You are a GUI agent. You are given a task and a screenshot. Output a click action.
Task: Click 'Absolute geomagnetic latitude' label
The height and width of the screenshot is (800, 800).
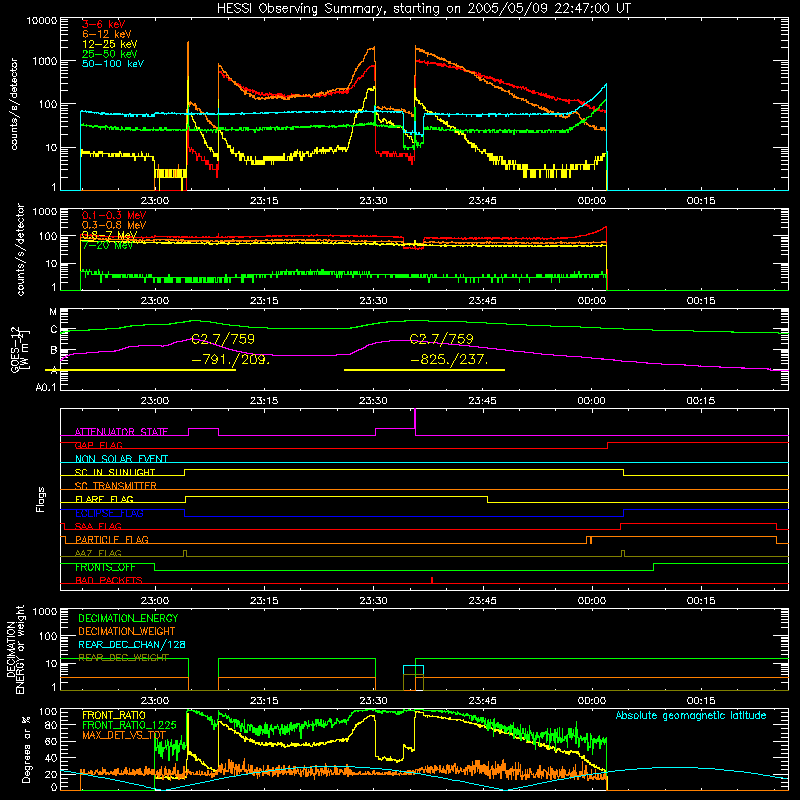[x=691, y=715]
